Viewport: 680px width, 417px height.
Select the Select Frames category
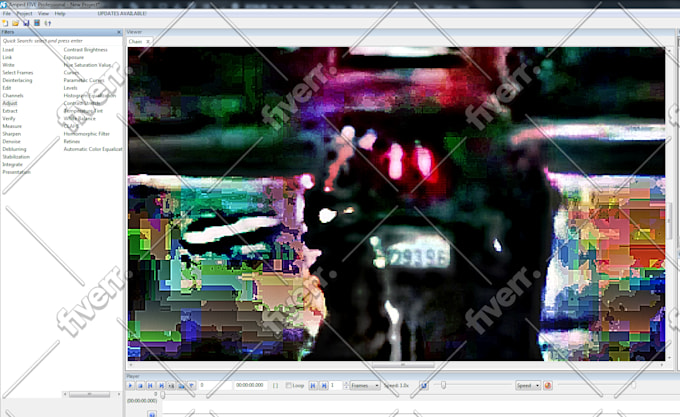(x=18, y=73)
